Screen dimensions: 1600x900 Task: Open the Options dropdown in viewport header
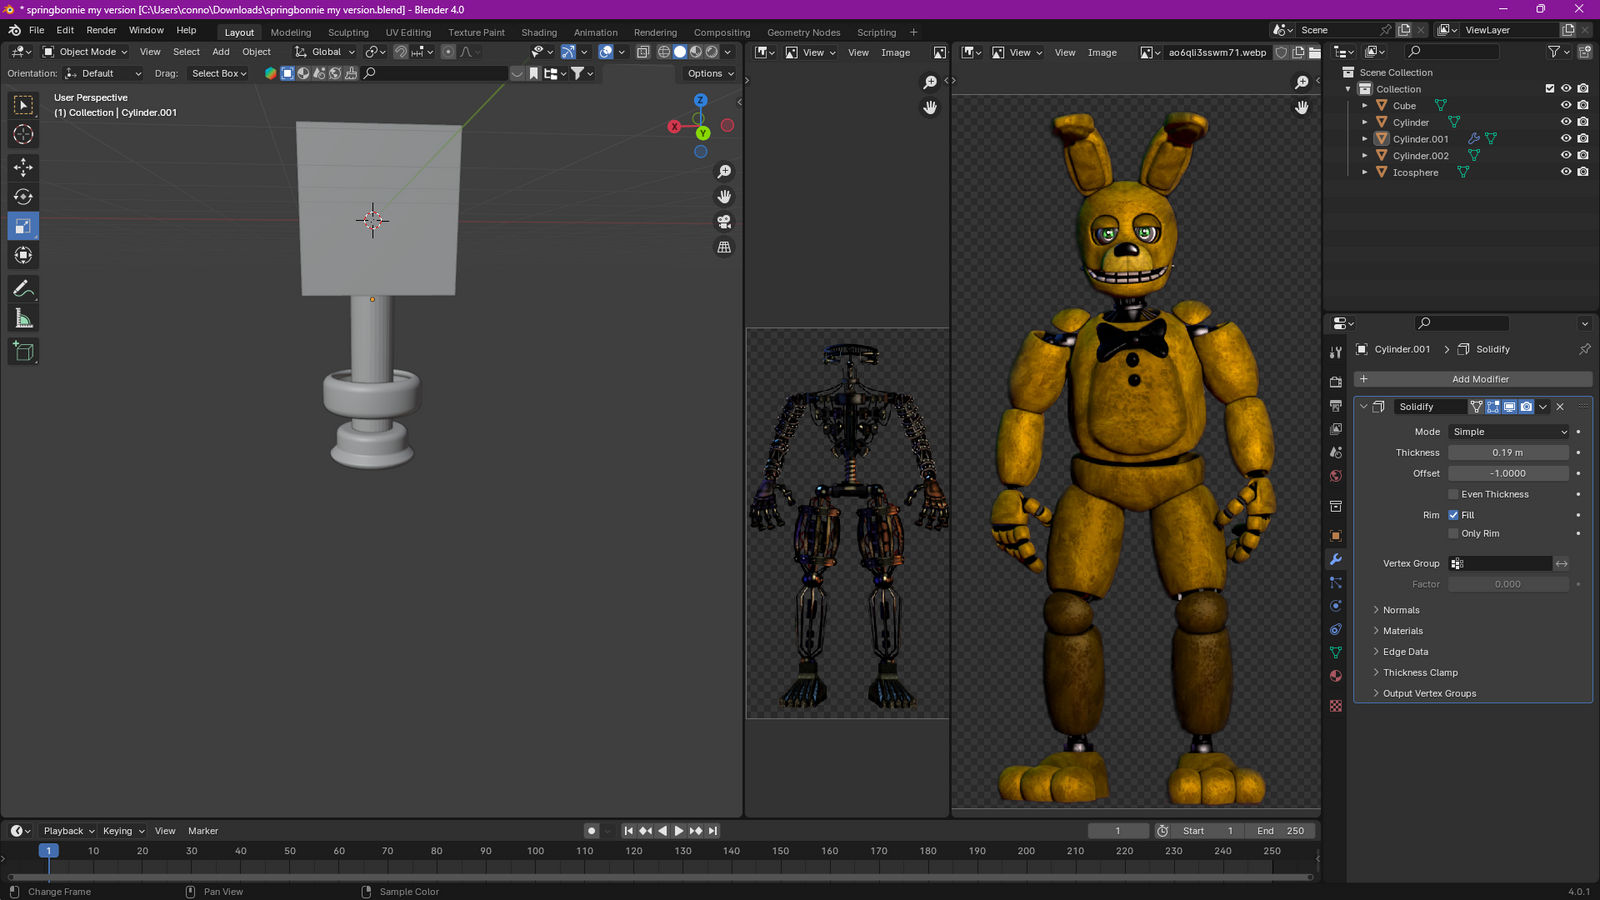710,73
